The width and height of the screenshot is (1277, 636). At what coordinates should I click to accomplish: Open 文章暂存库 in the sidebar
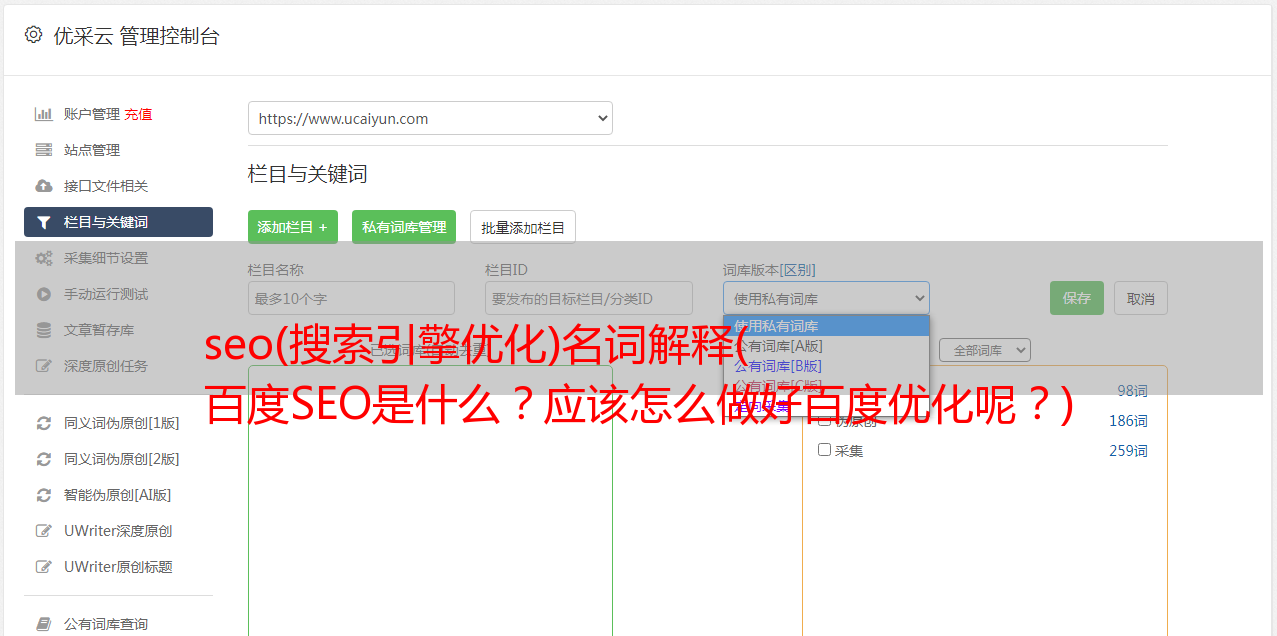click(x=99, y=330)
